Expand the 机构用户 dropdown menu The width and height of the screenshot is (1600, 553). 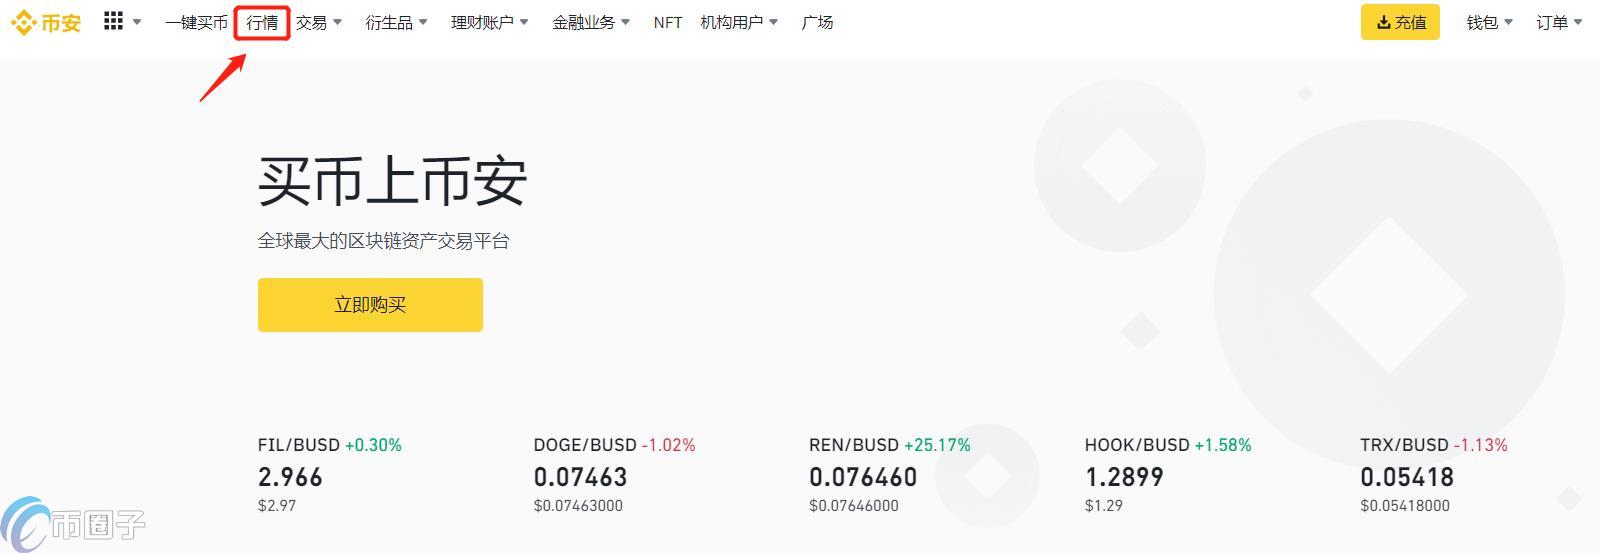click(x=739, y=22)
